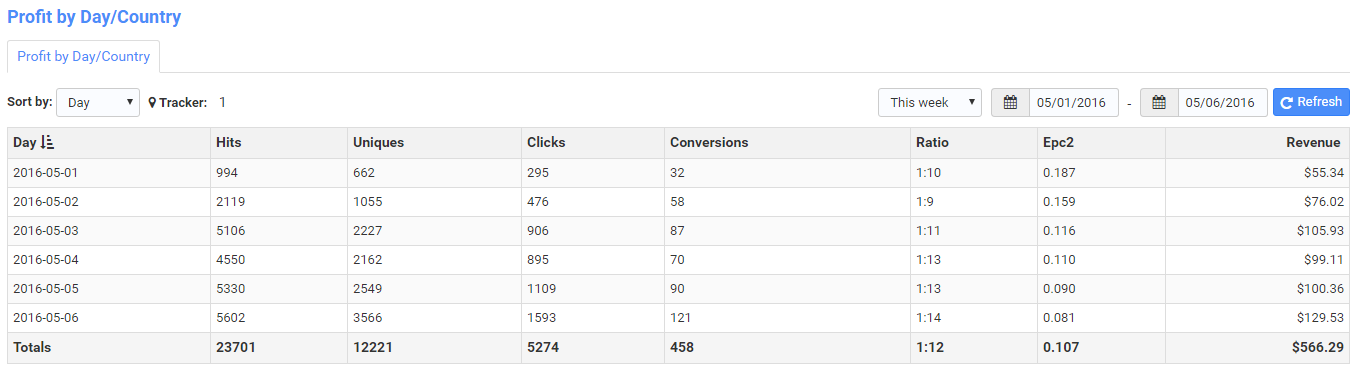The width and height of the screenshot is (1352, 370).
Task: Click the start date calendar icon
Action: [1010, 102]
